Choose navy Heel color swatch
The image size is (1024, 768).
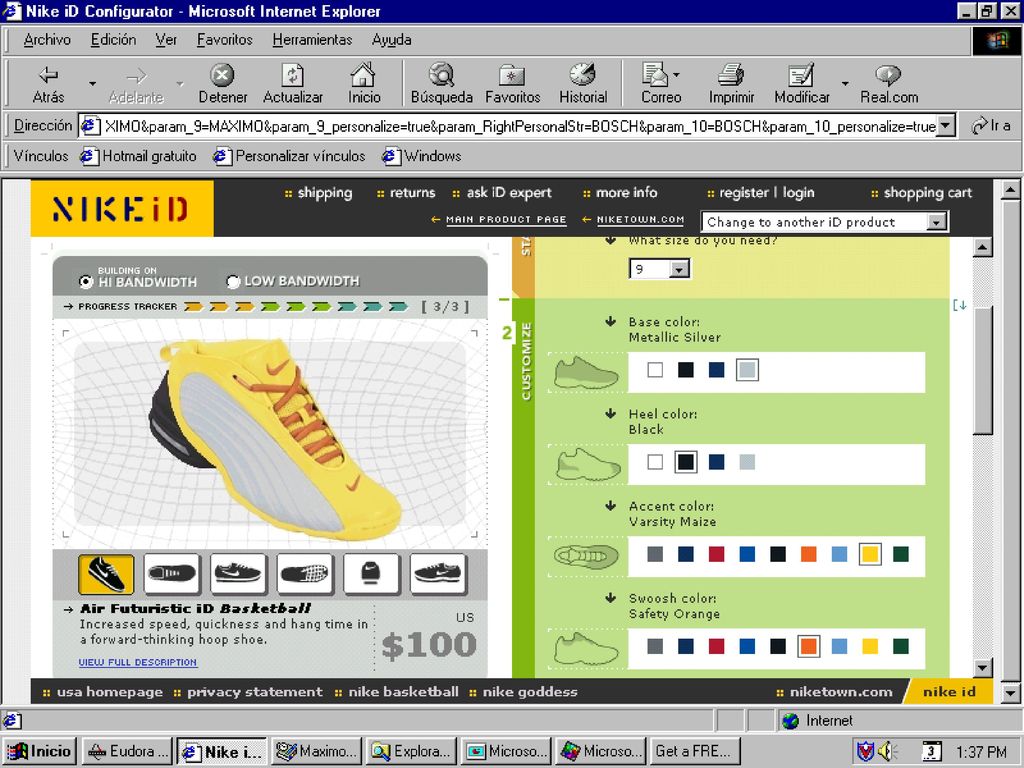click(716, 462)
